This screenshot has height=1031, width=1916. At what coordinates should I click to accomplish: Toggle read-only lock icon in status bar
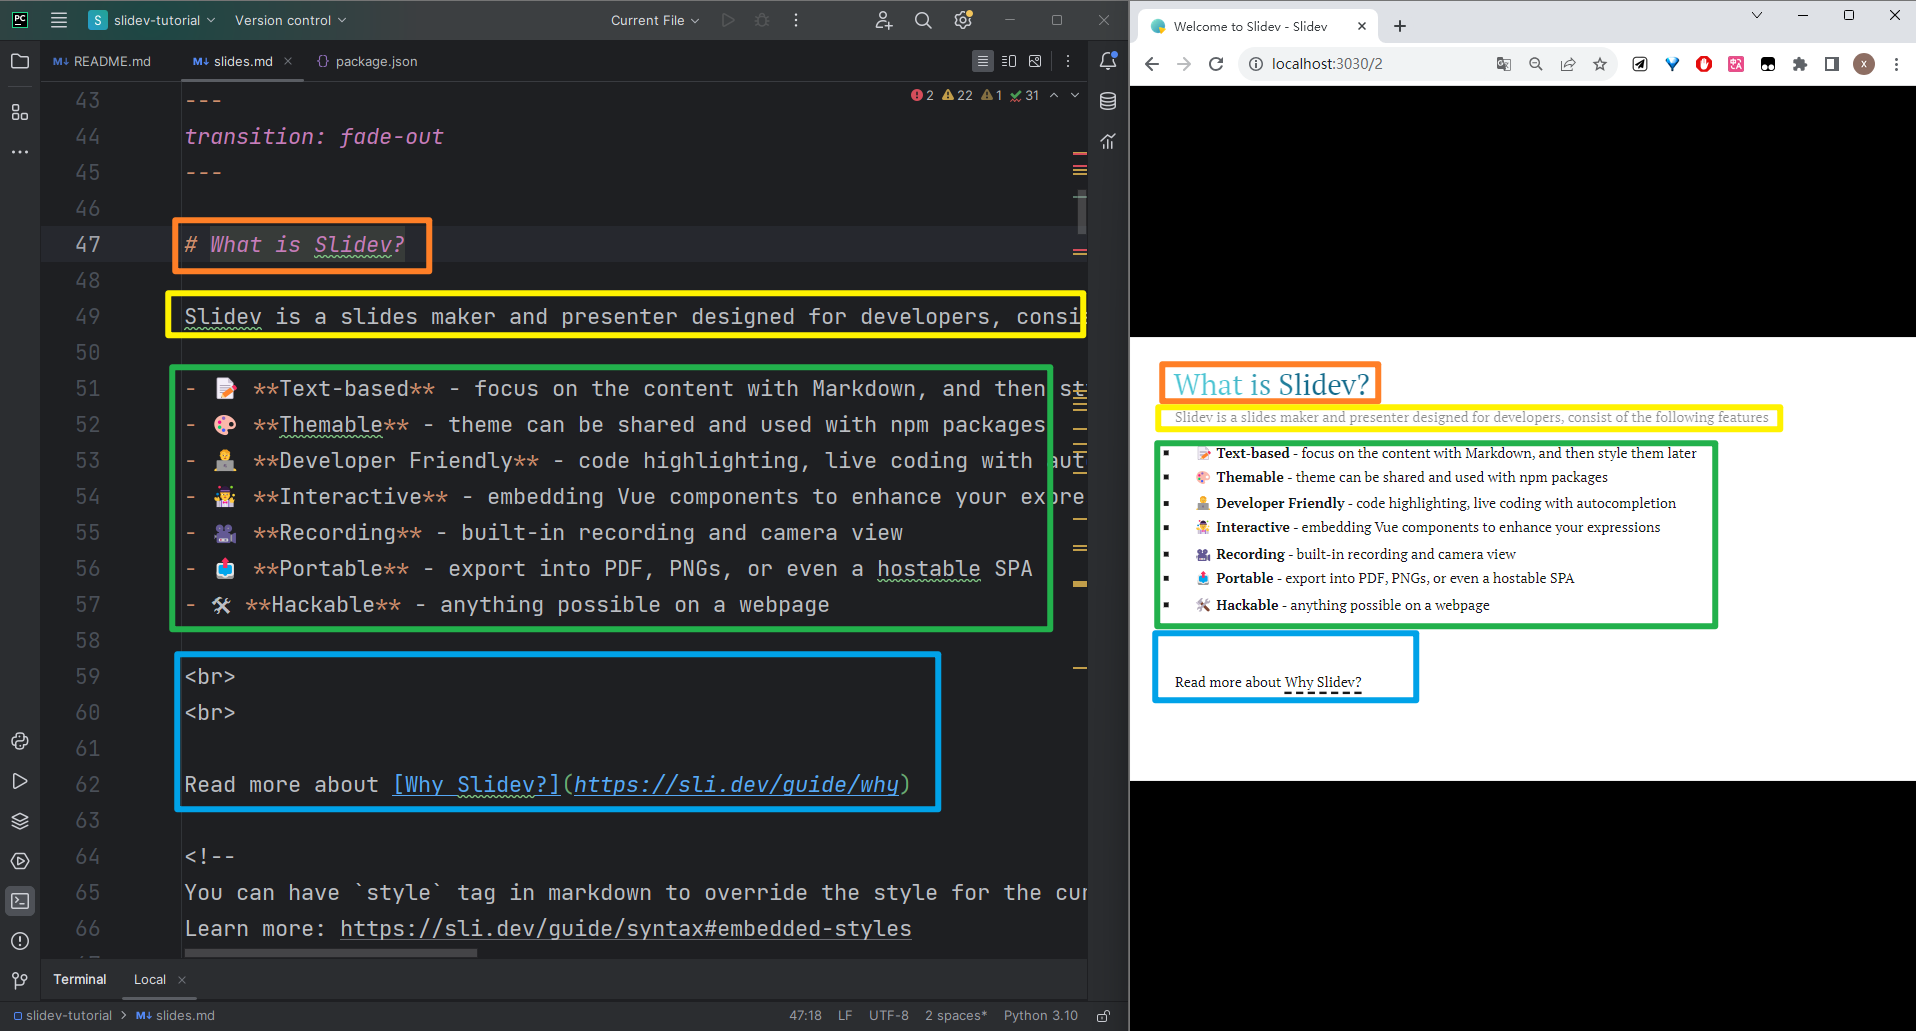point(1104,1016)
